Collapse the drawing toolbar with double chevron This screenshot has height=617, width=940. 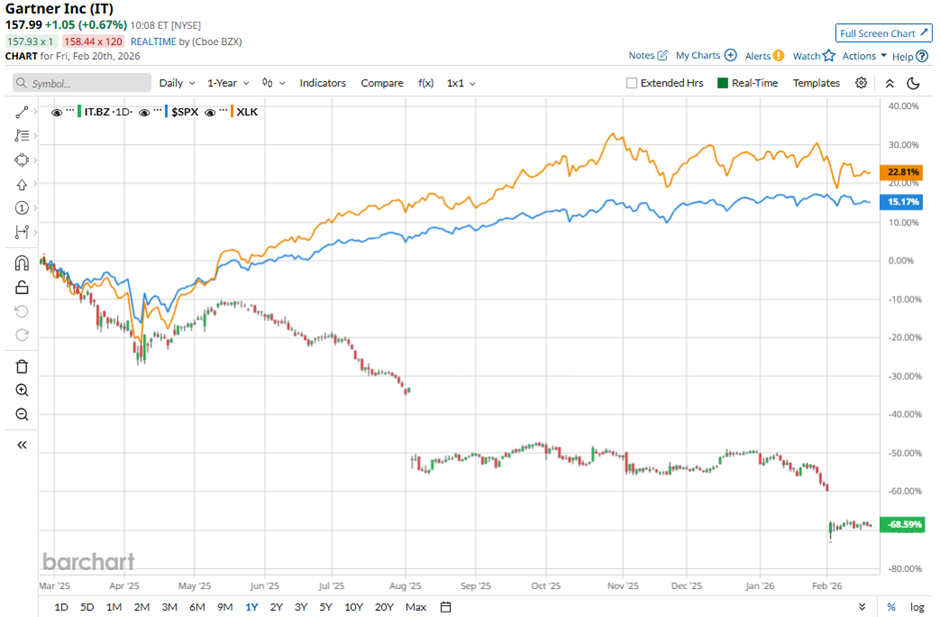click(x=22, y=445)
